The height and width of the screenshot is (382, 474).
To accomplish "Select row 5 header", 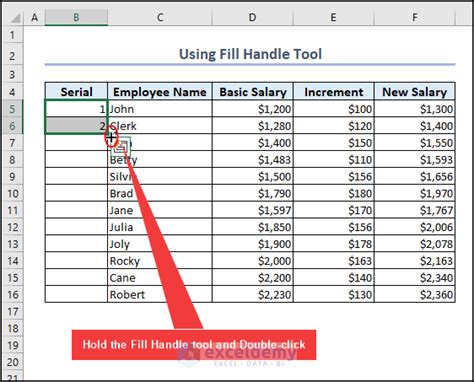I will [x=13, y=109].
